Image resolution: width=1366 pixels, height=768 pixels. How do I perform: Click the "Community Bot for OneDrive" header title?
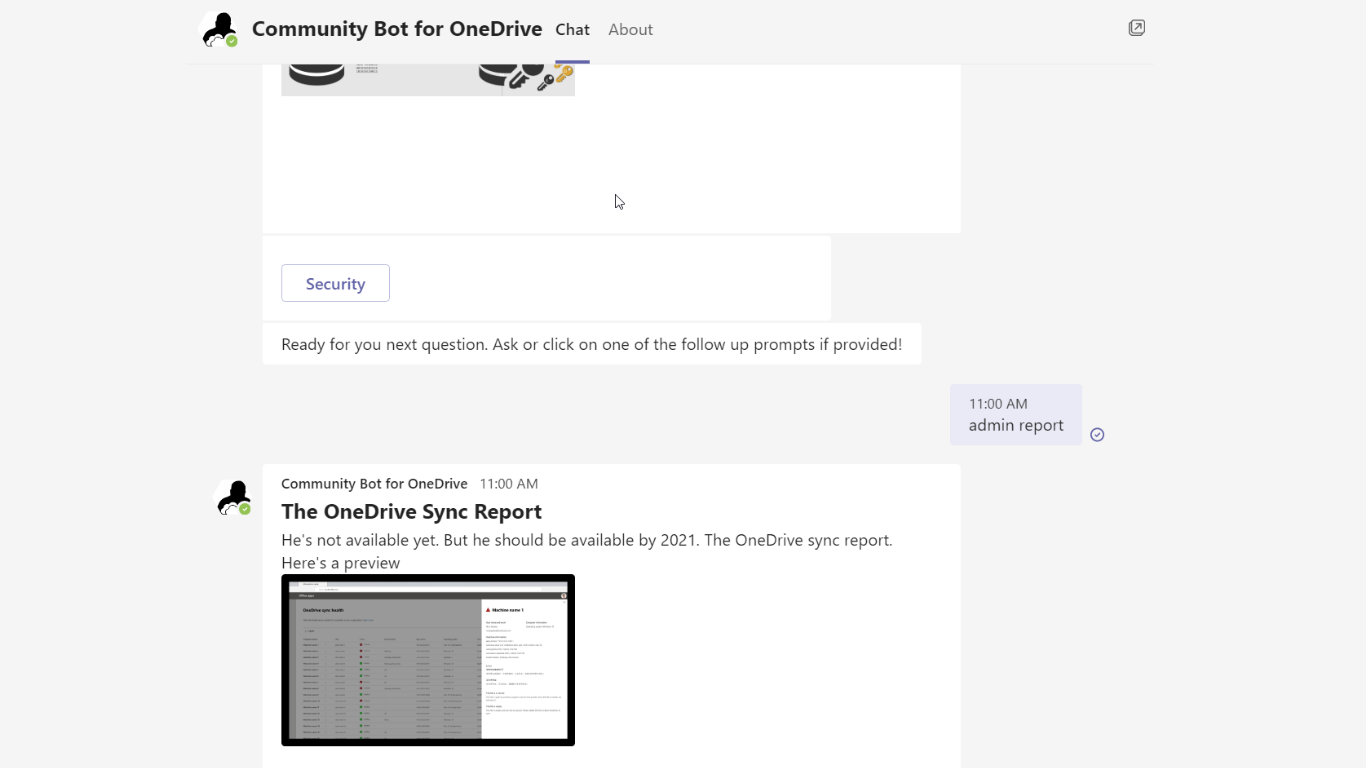coord(397,29)
